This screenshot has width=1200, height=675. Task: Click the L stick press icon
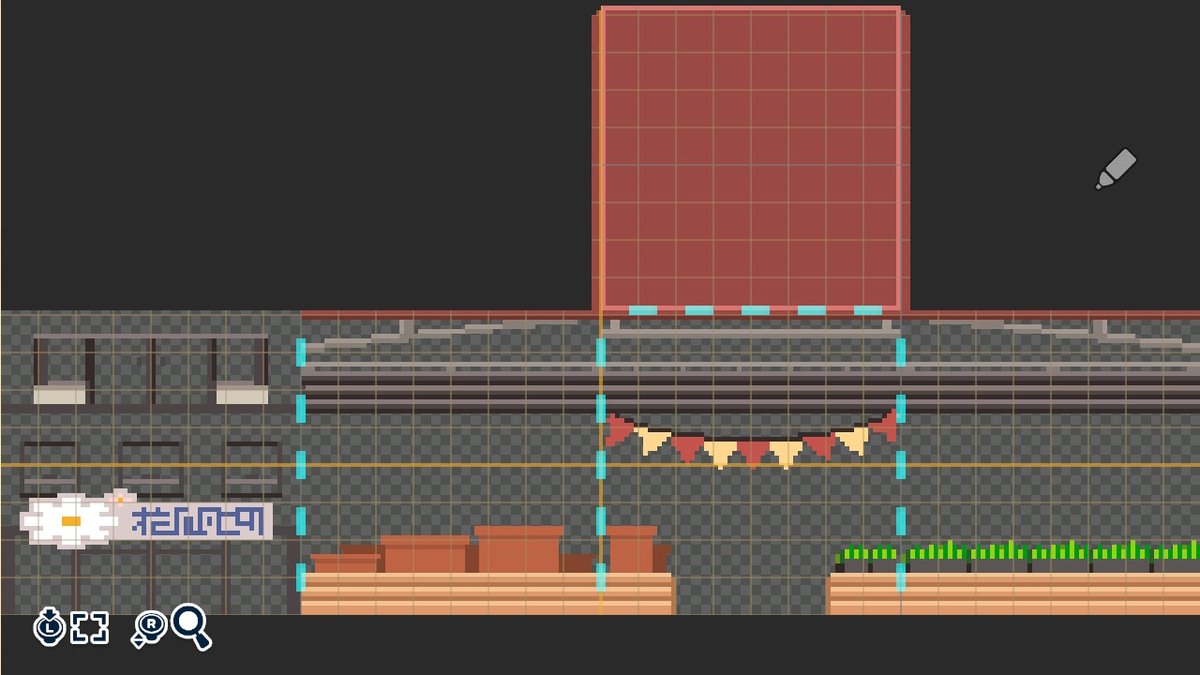coord(49,627)
